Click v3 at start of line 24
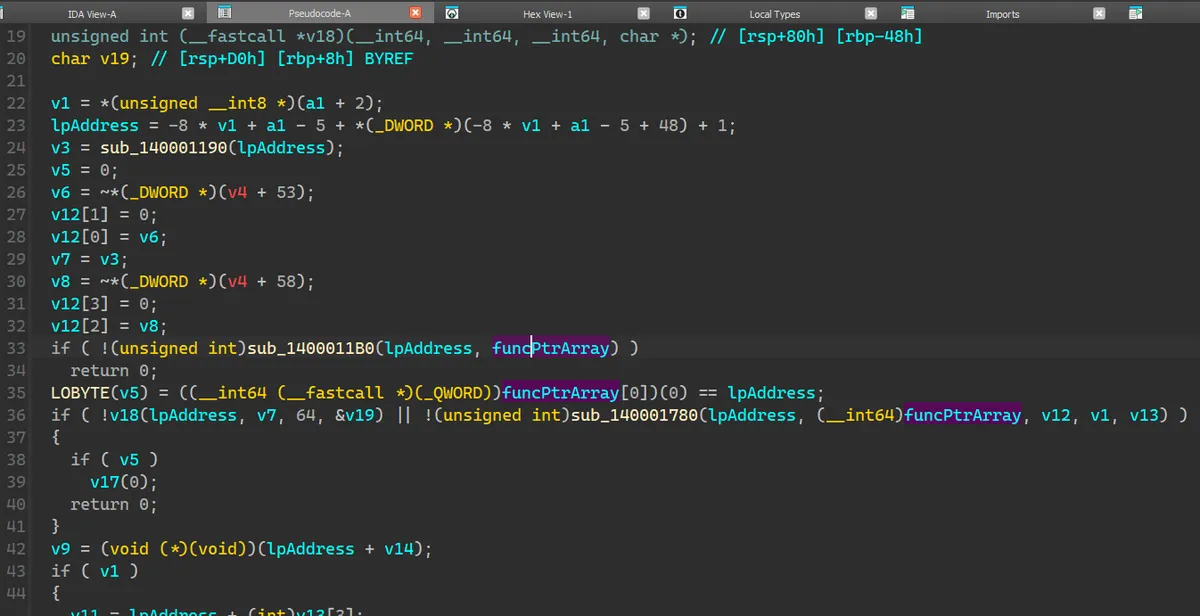The width and height of the screenshot is (1200, 616). tap(60, 148)
